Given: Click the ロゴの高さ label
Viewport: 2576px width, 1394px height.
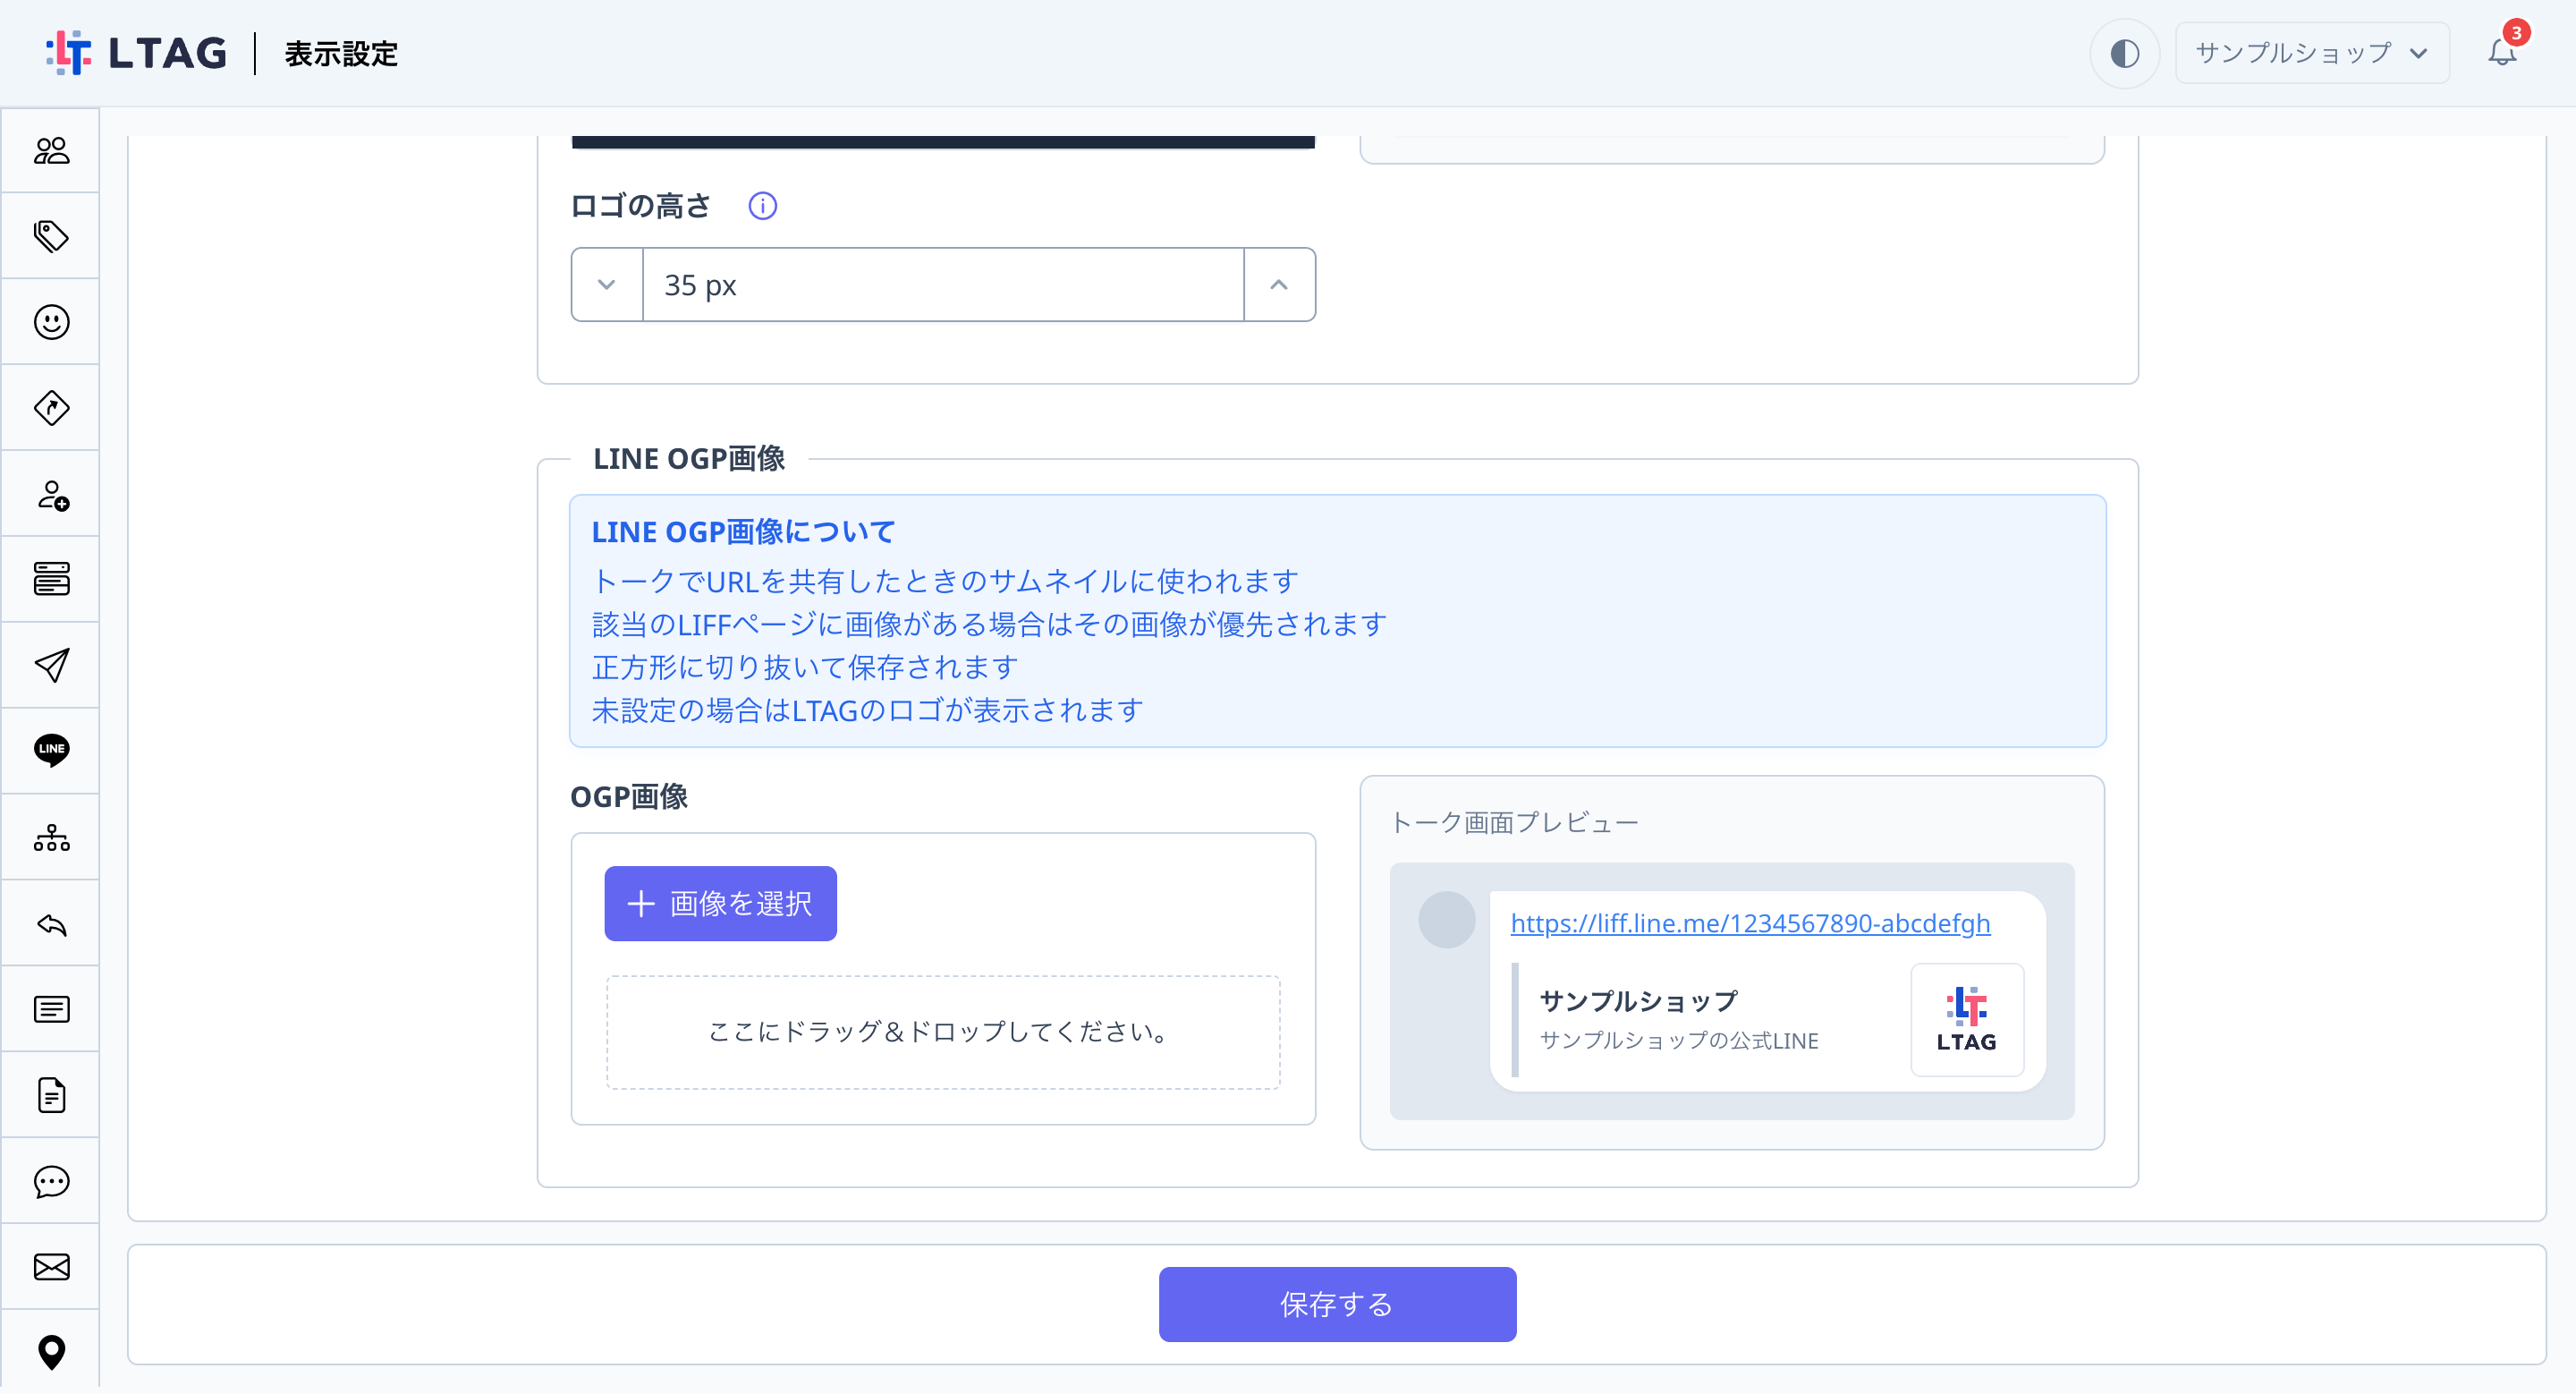Looking at the screenshot, I should coord(640,206).
